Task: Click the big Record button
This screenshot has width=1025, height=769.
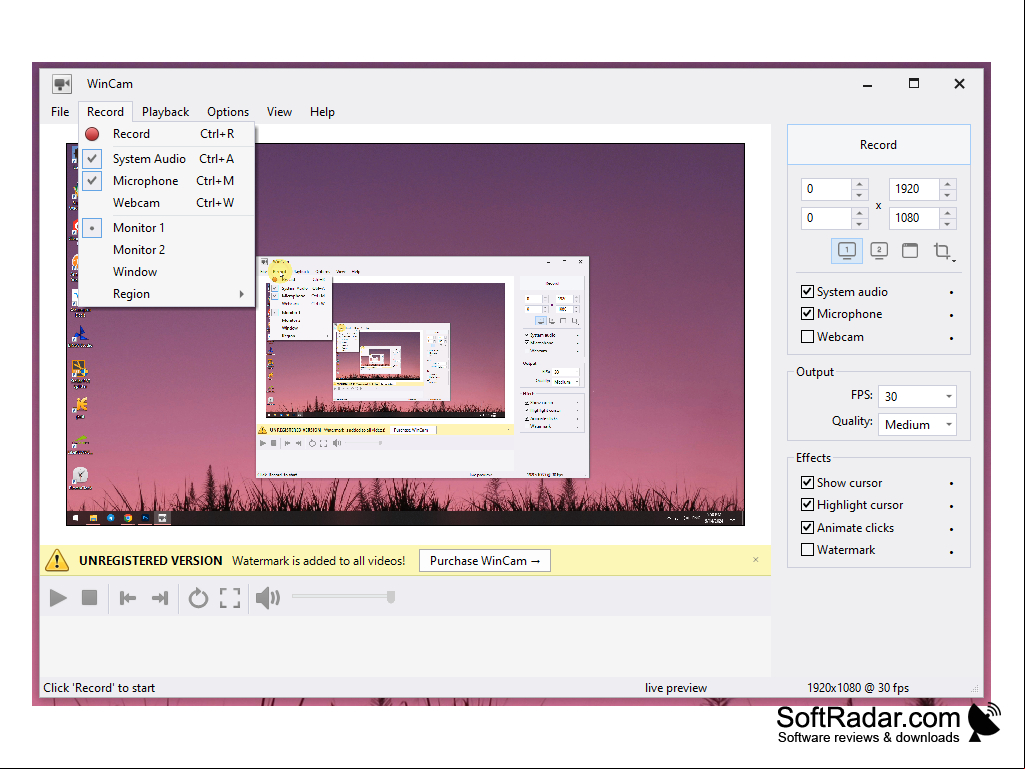Action: 879,145
